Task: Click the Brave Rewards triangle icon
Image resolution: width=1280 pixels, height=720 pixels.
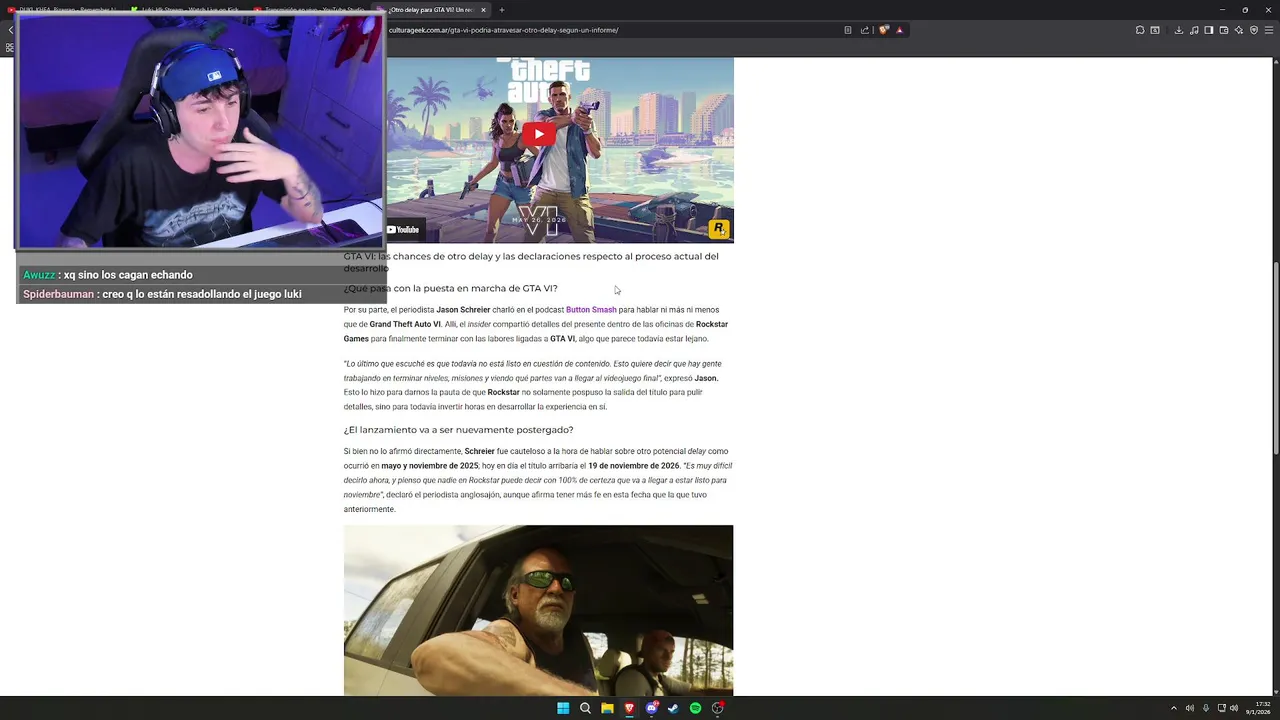Action: (x=899, y=30)
